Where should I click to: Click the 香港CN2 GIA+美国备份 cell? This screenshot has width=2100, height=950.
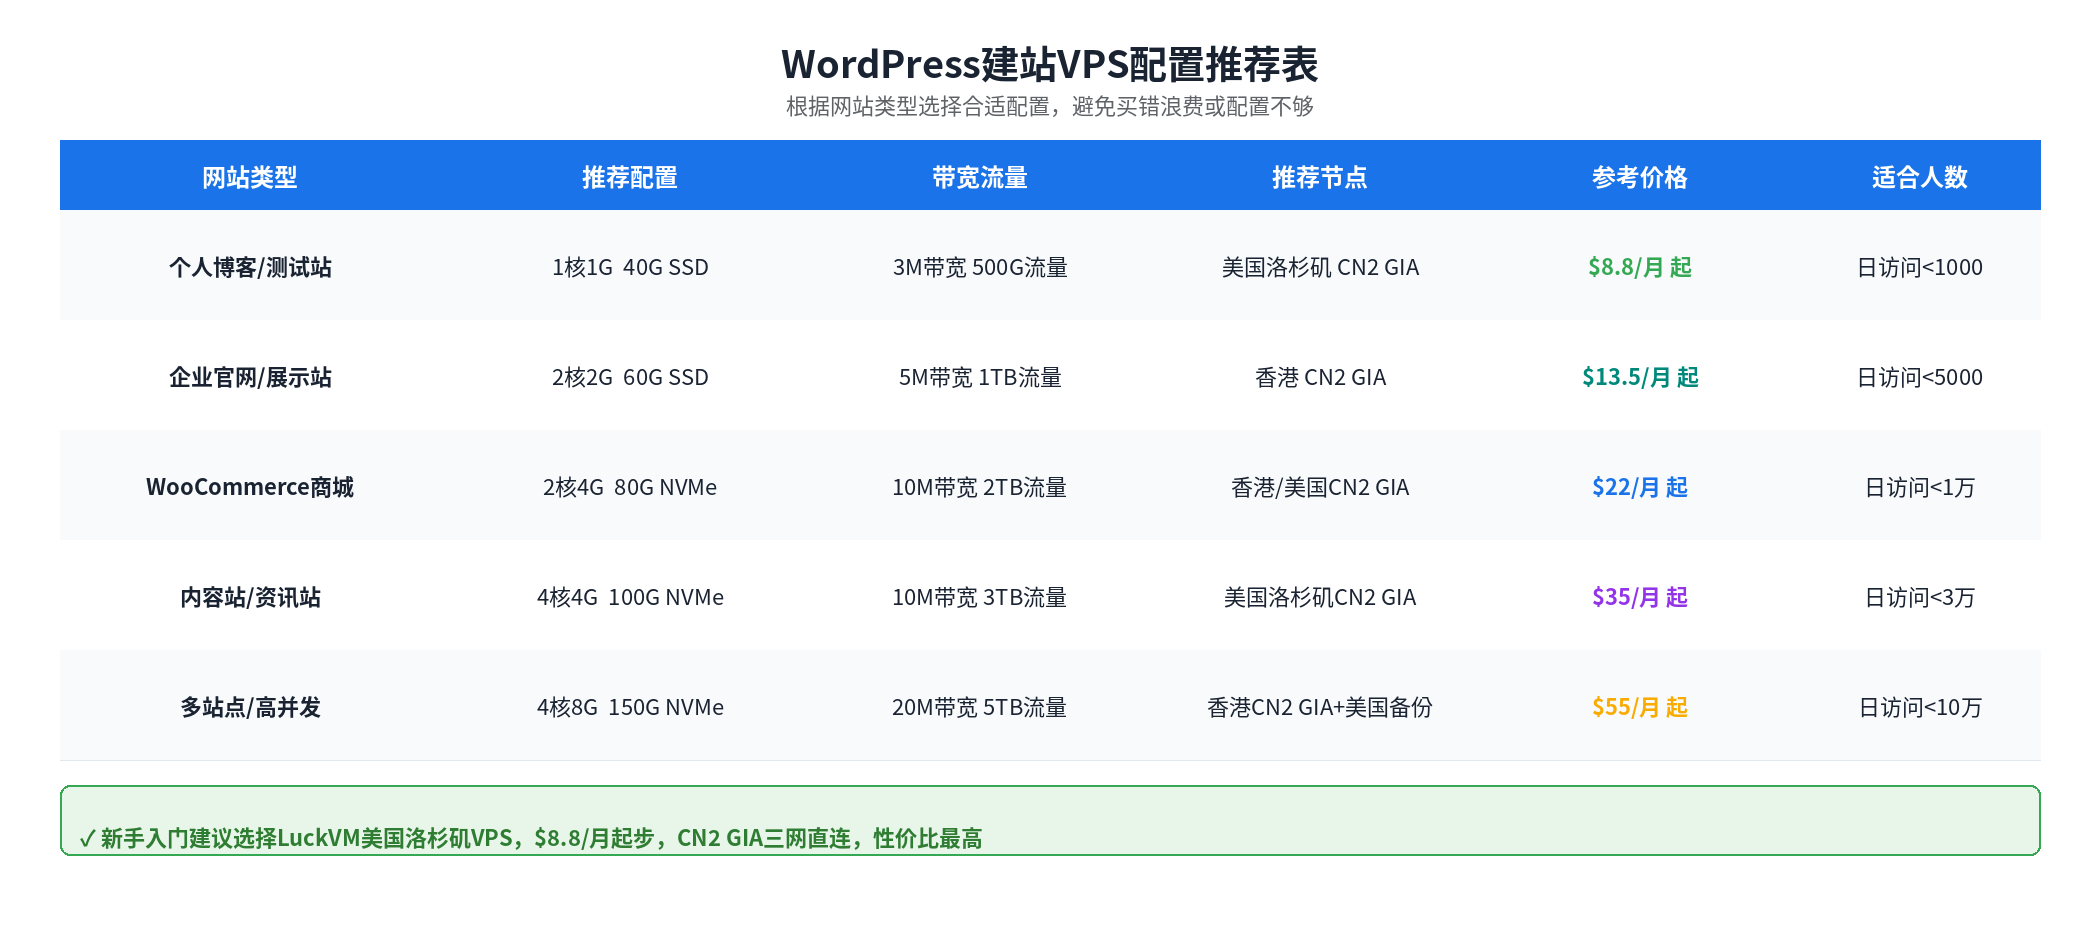tap(1320, 707)
